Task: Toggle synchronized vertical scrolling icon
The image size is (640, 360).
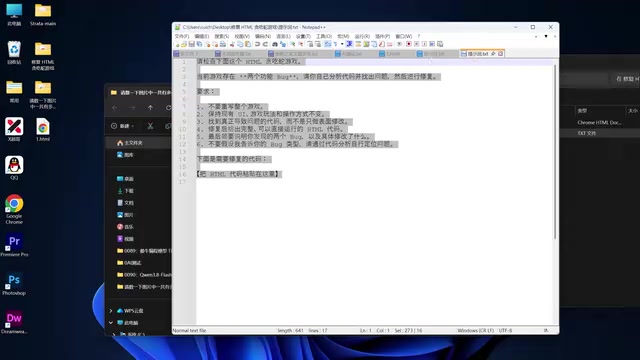Action: tap(311, 44)
